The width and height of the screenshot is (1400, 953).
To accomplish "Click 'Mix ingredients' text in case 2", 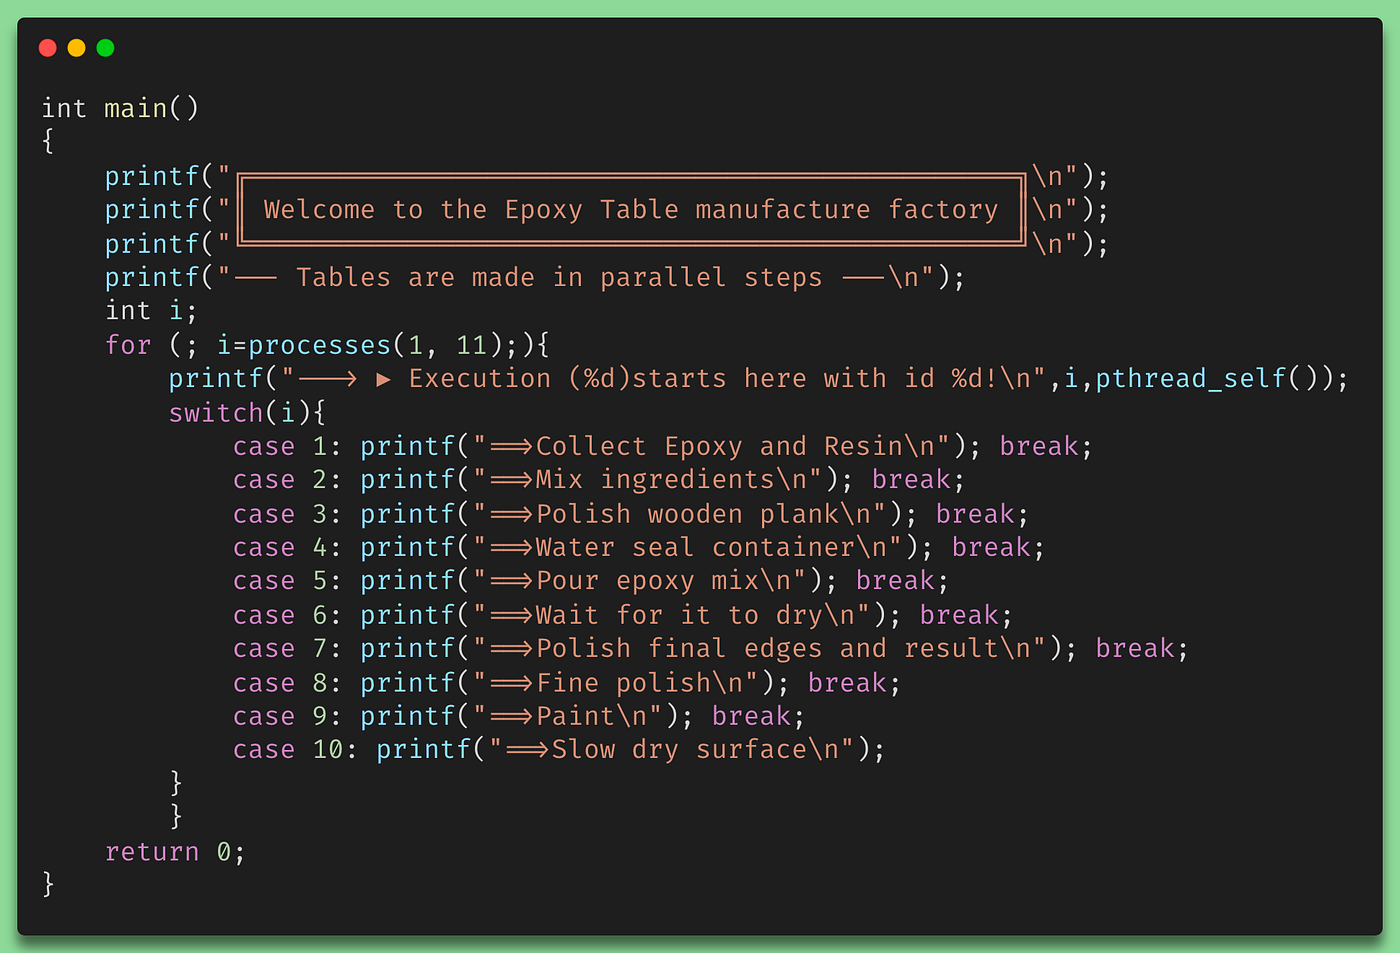I will (655, 480).
